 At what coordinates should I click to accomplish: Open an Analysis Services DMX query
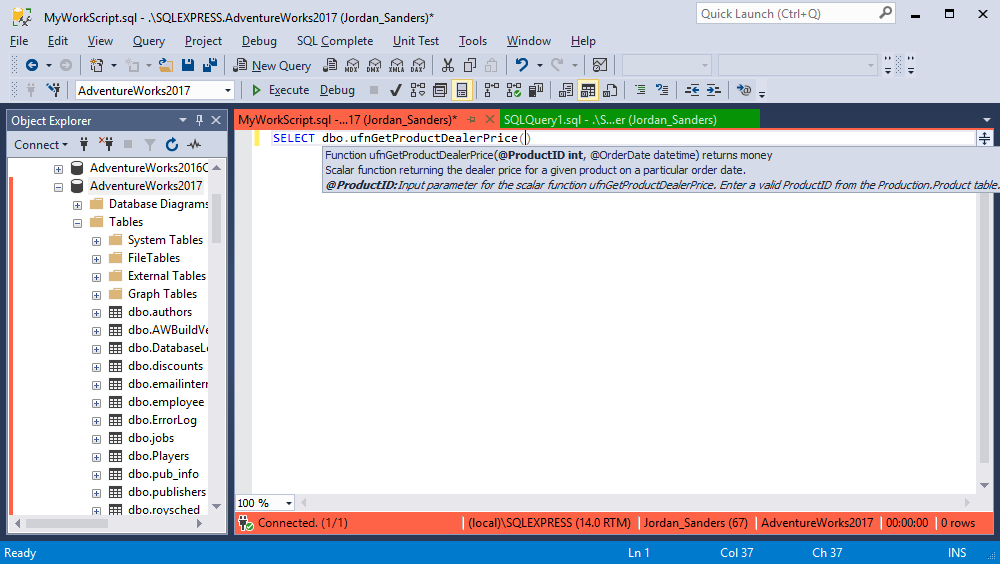(374, 65)
